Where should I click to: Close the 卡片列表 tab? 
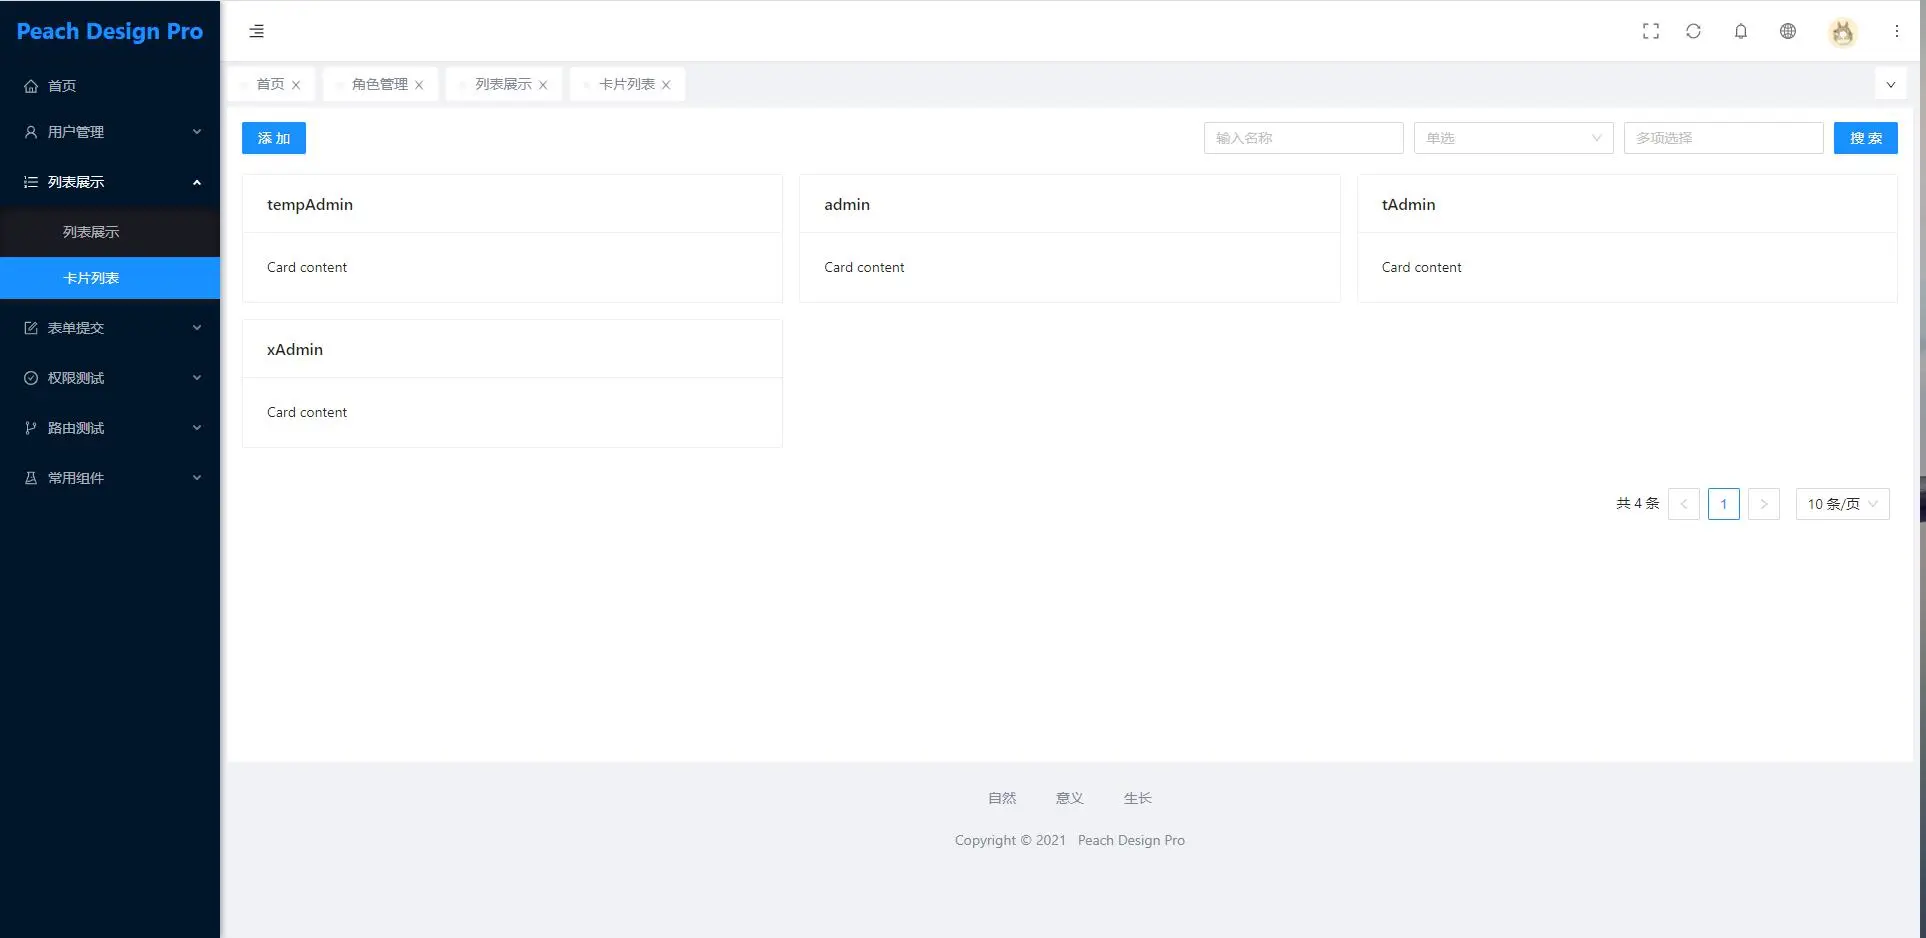(x=666, y=85)
